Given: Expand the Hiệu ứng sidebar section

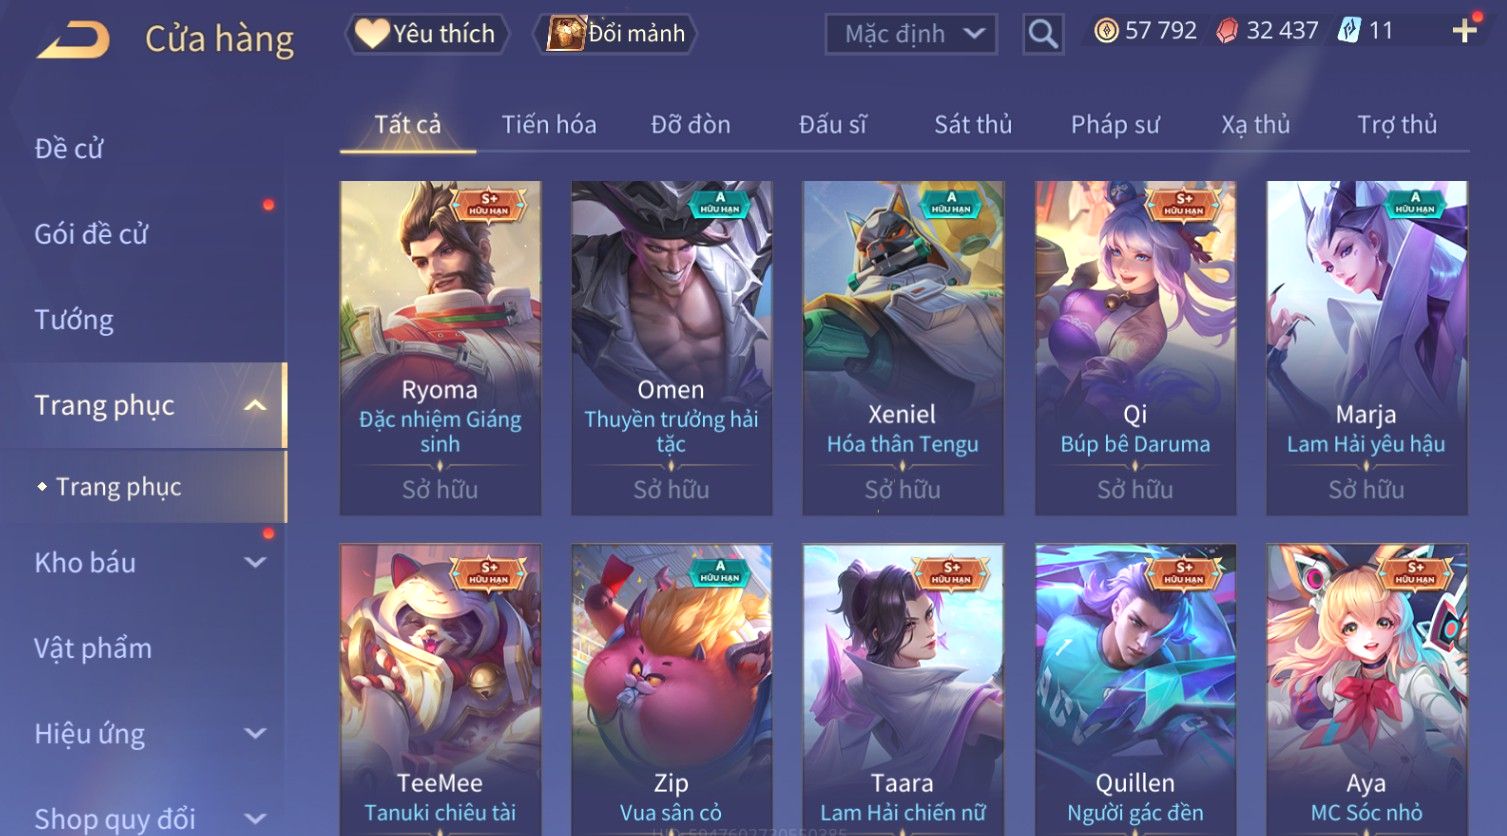Looking at the screenshot, I should (256, 734).
